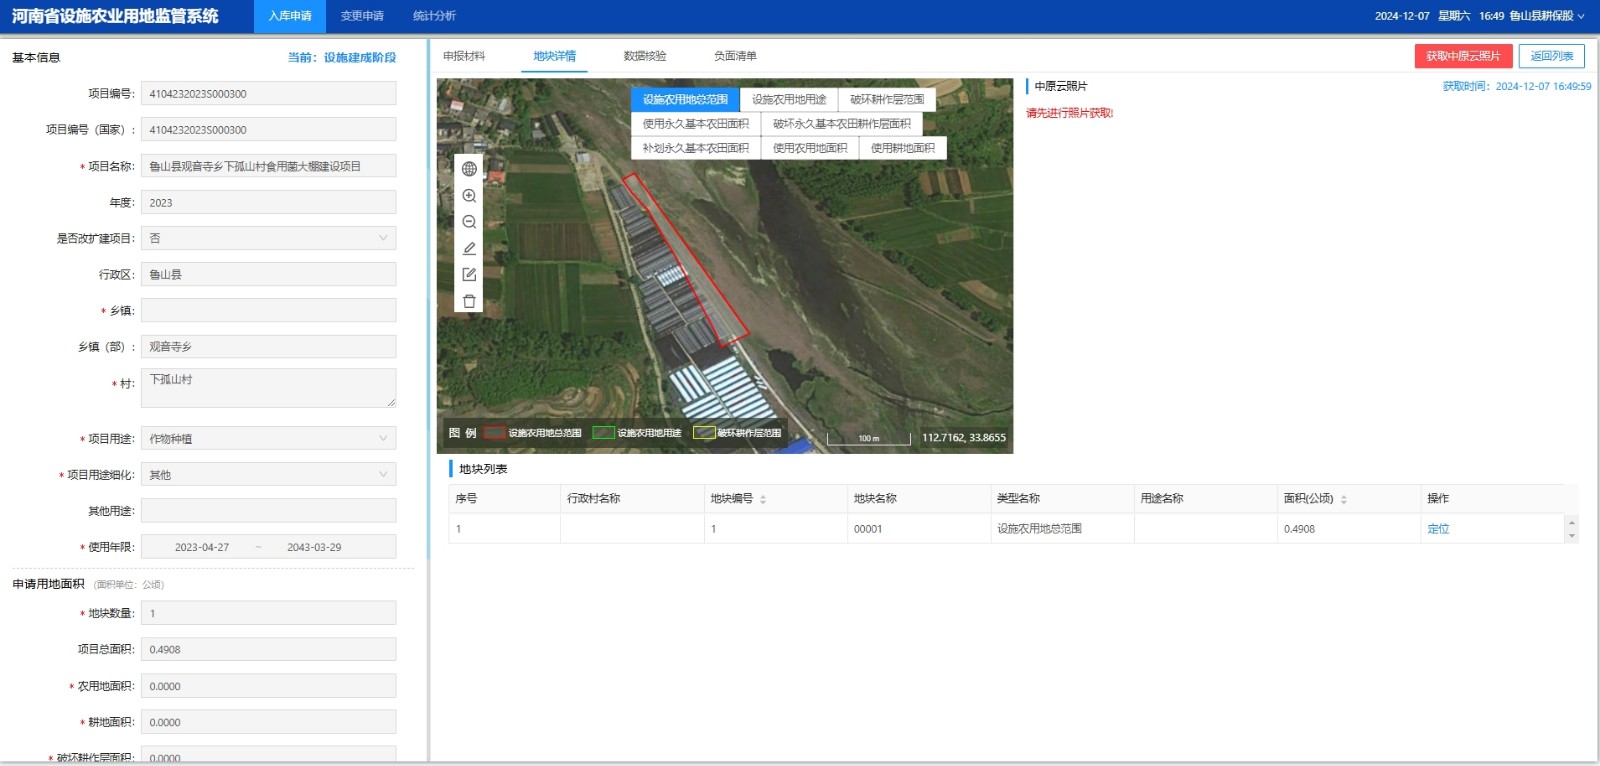Click the 项目总面积 field showing 0.4908

(x=268, y=649)
